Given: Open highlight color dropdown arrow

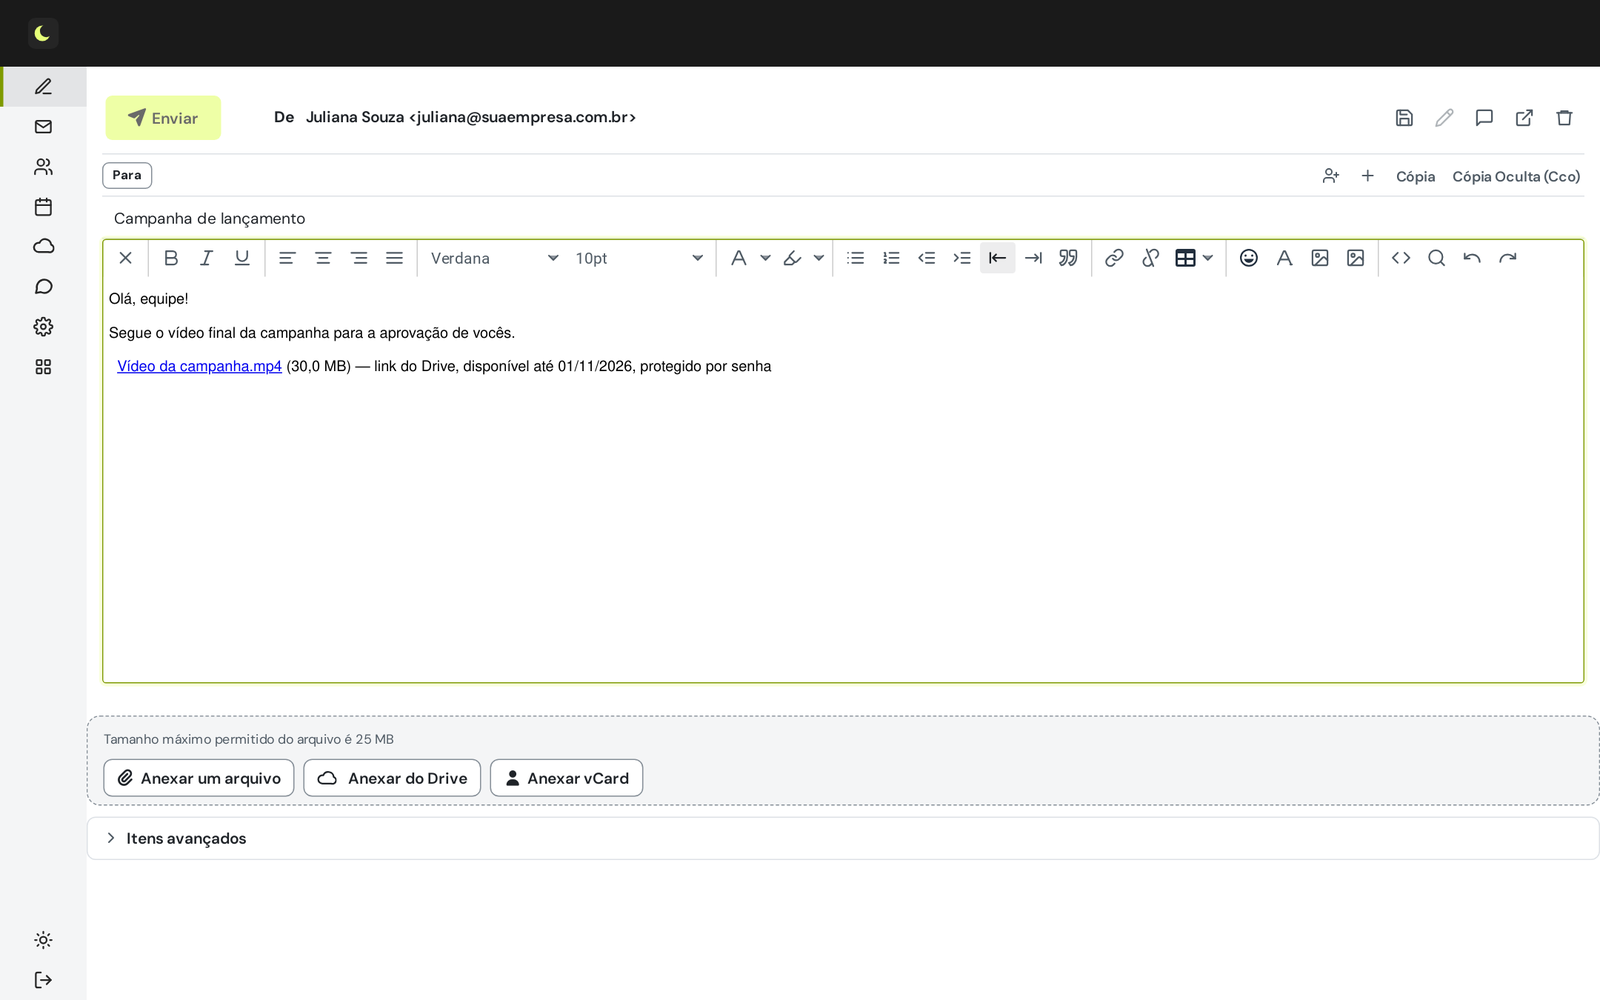Looking at the screenshot, I should [819, 258].
